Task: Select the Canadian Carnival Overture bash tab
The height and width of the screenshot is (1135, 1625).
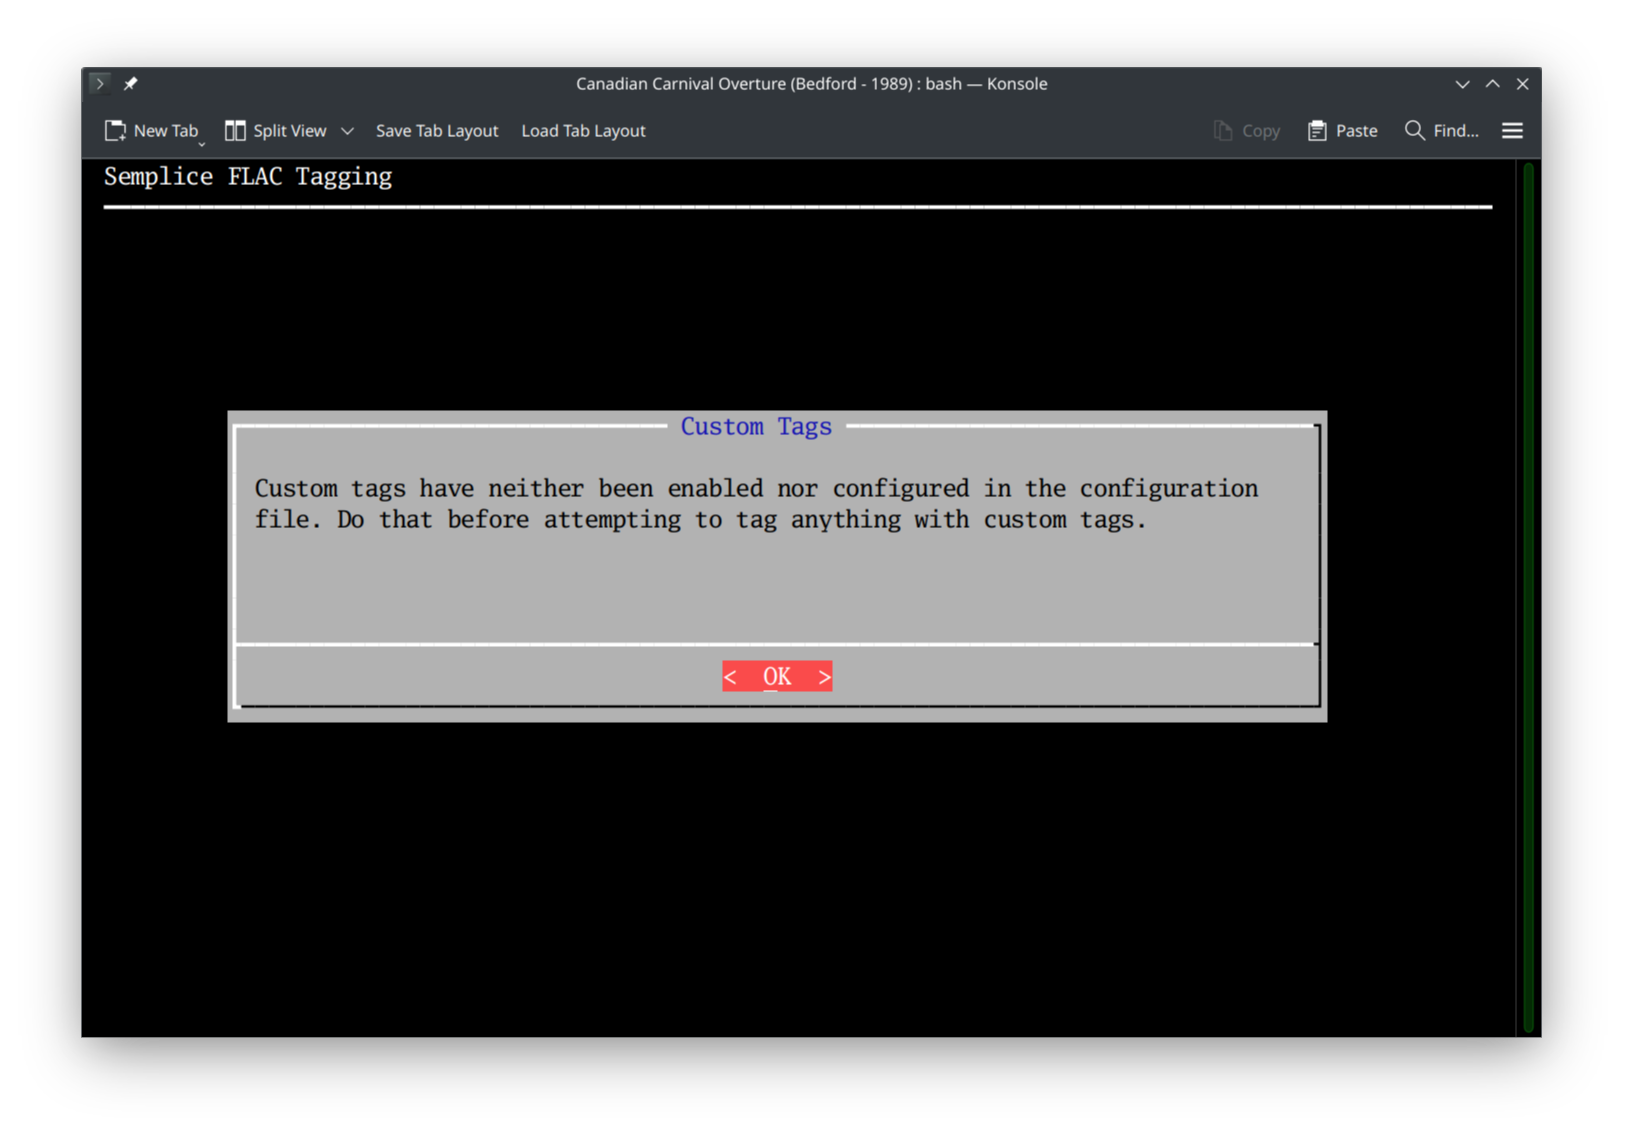Action: pyautogui.click(x=810, y=84)
